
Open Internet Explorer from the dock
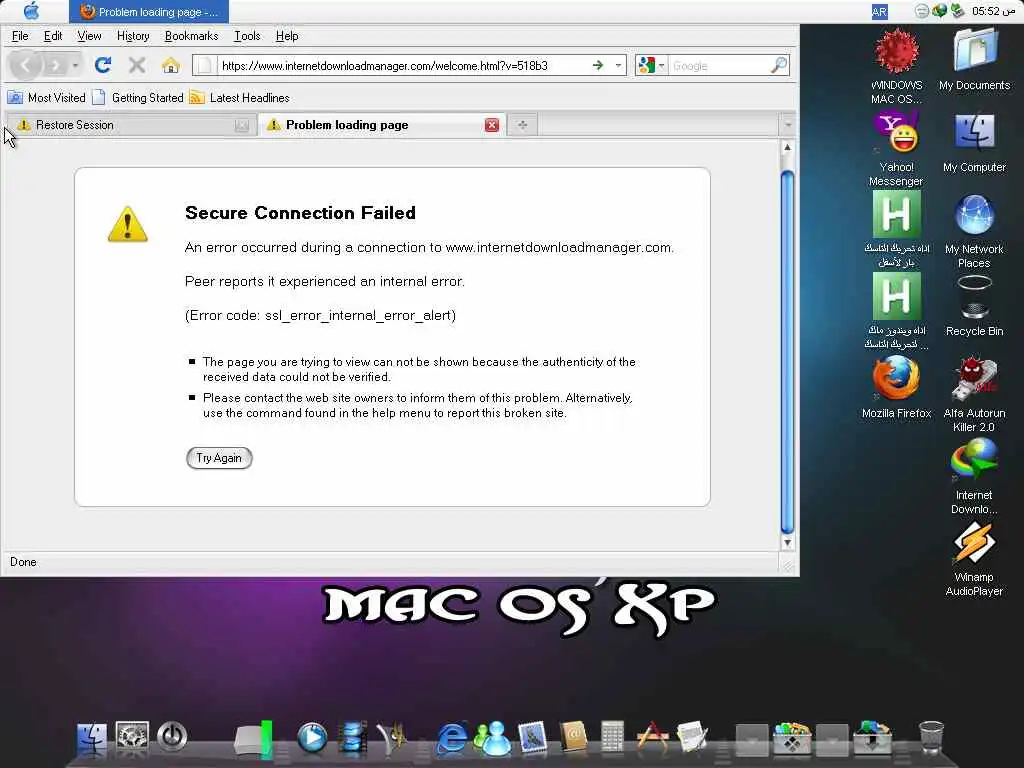coord(451,739)
